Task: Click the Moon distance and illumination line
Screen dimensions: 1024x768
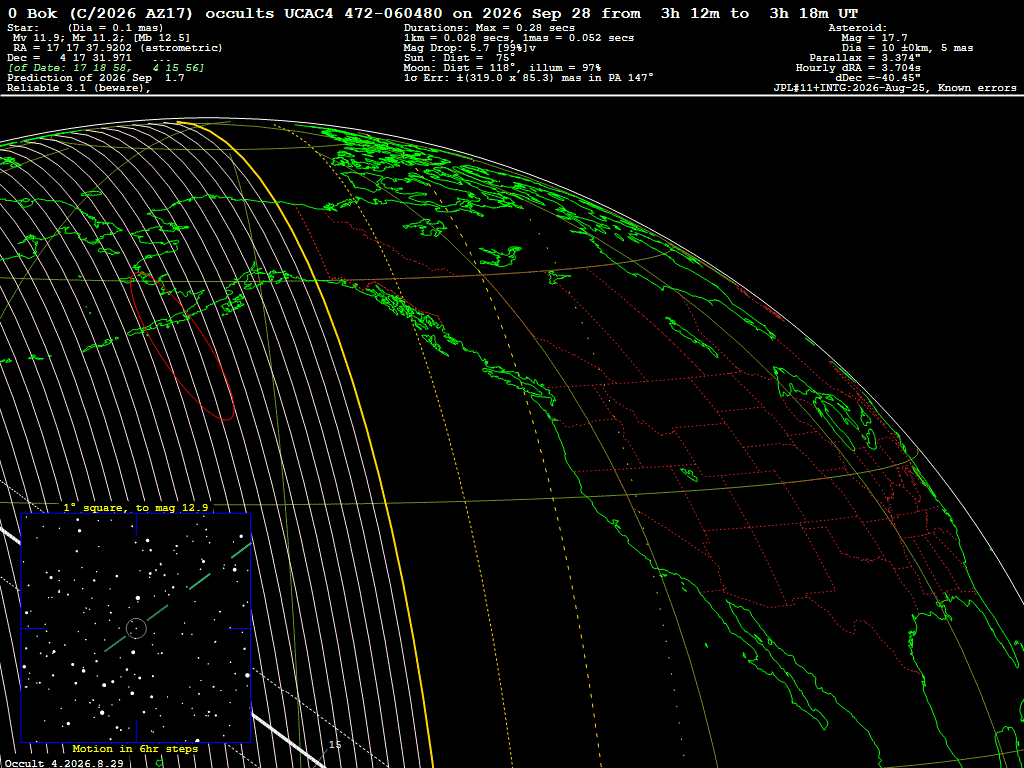Action: pos(502,67)
